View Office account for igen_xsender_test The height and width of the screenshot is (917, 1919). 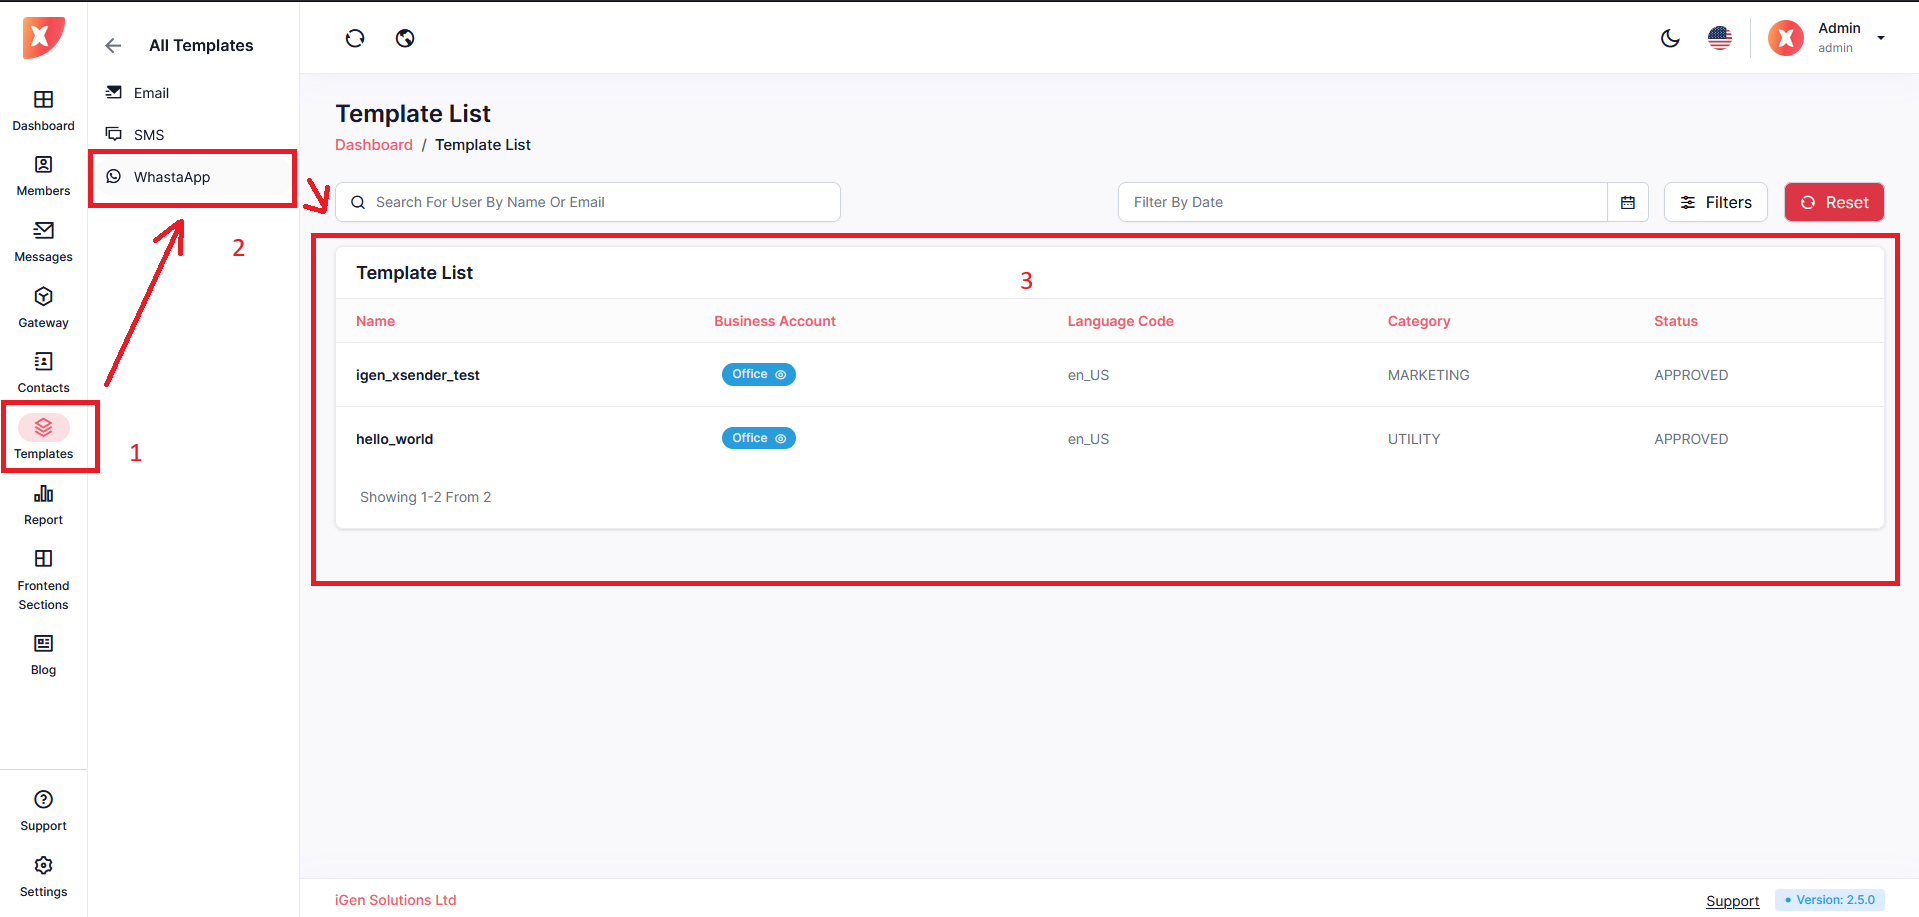coord(758,374)
